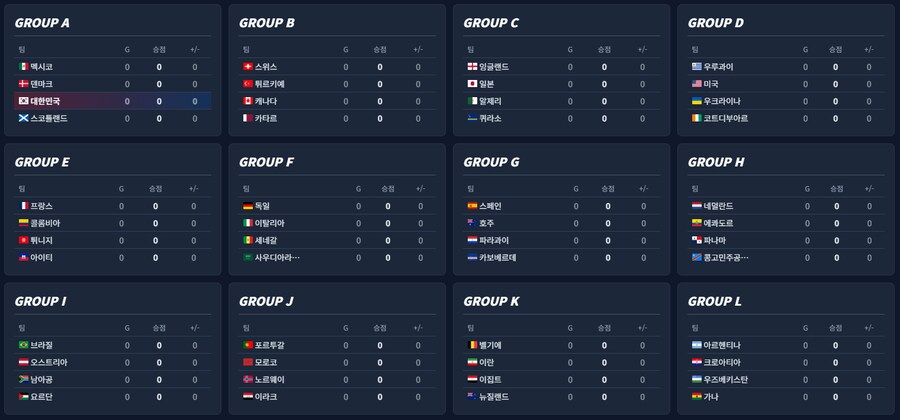
Task: Click the Mexico flag icon in Group A
Action: click(23, 67)
